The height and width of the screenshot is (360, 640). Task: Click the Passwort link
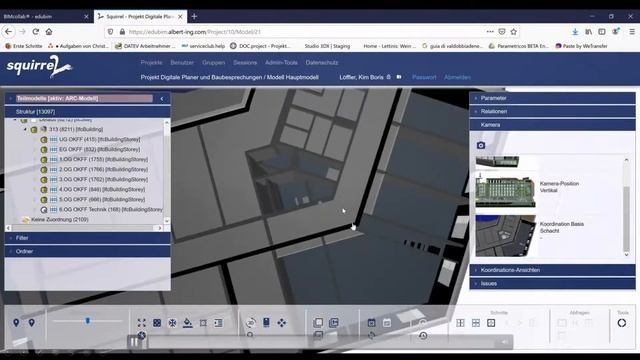(424, 77)
